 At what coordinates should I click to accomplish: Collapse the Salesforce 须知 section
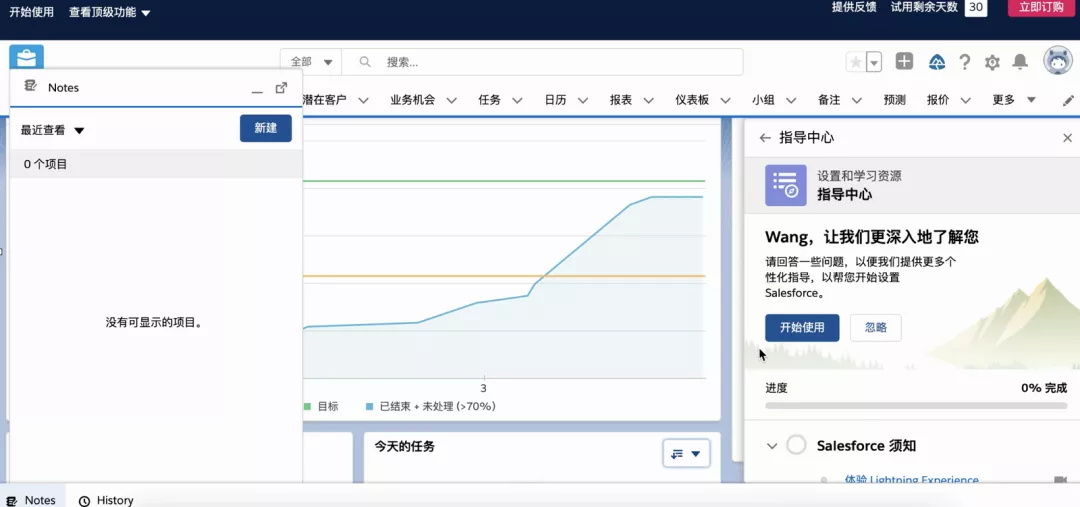tap(772, 446)
